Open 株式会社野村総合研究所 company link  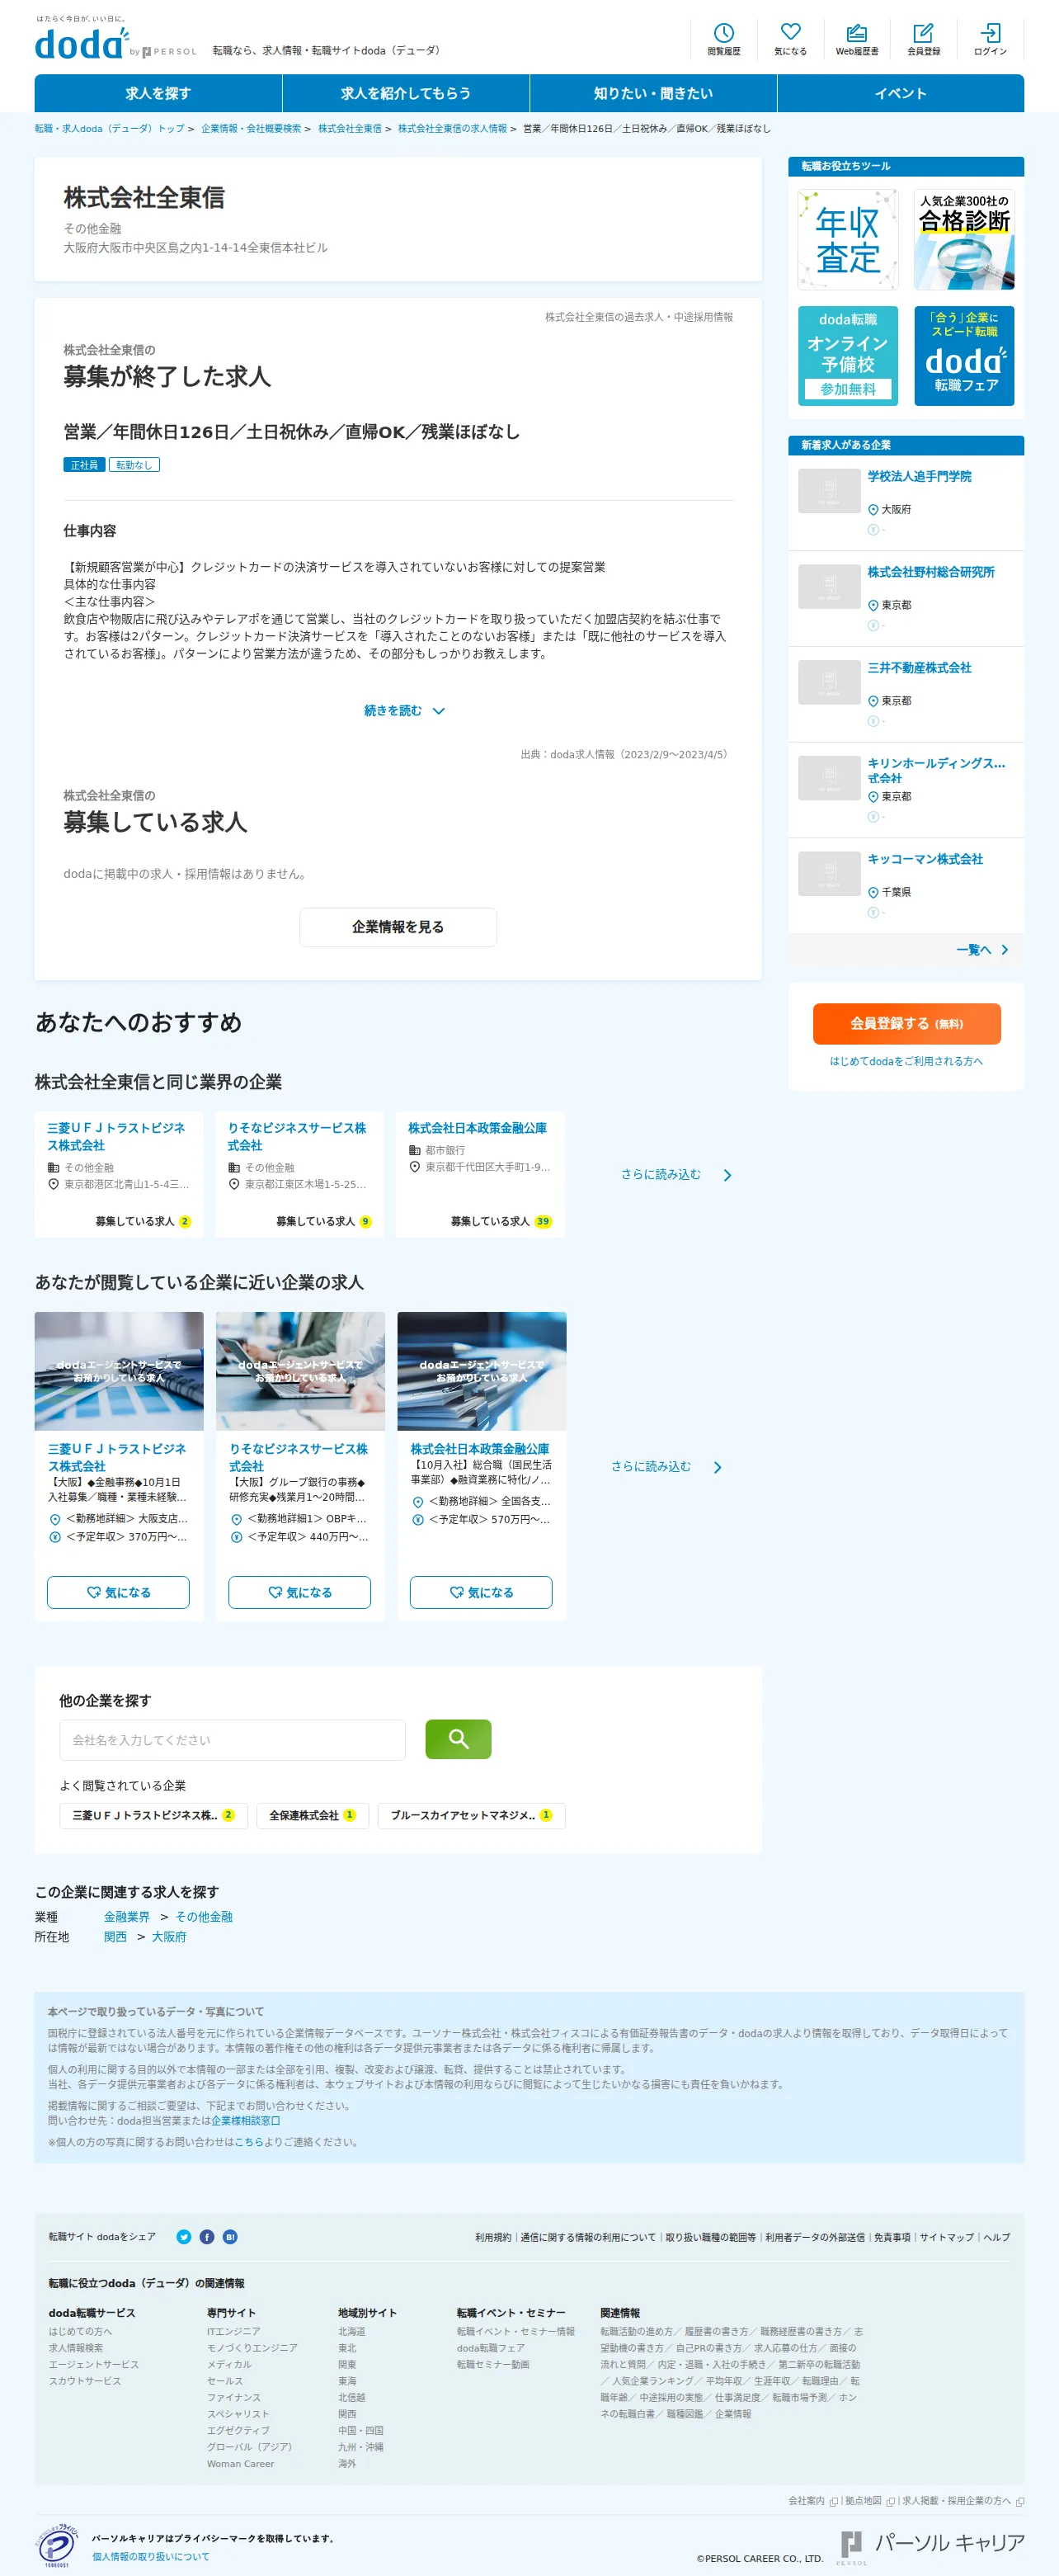(931, 573)
